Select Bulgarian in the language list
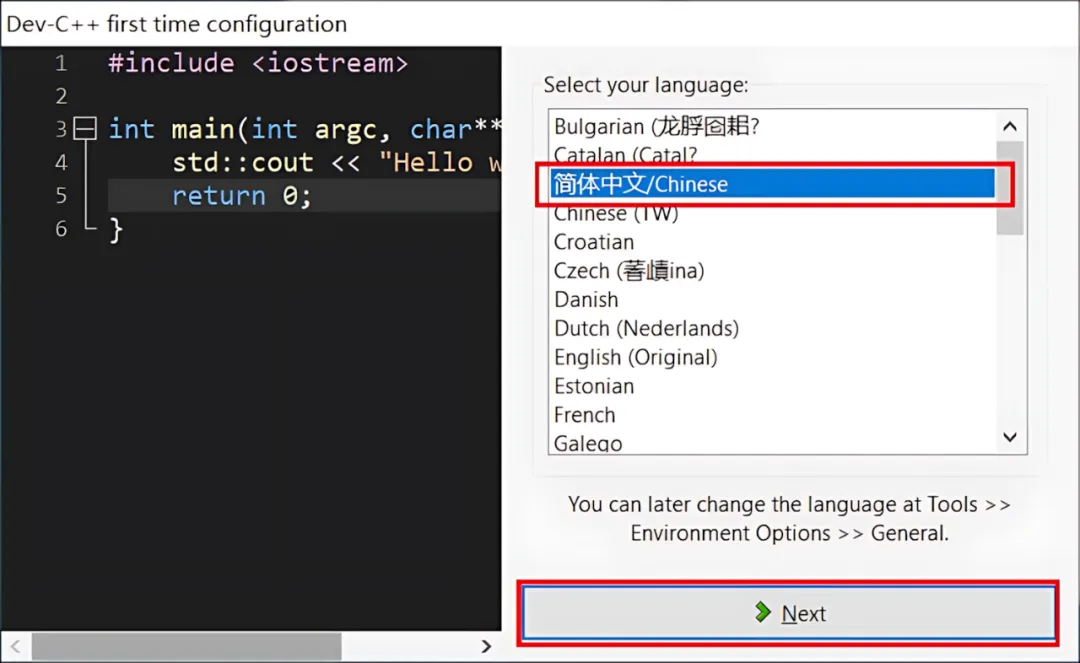This screenshot has width=1080, height=663. pyautogui.click(x=773, y=127)
